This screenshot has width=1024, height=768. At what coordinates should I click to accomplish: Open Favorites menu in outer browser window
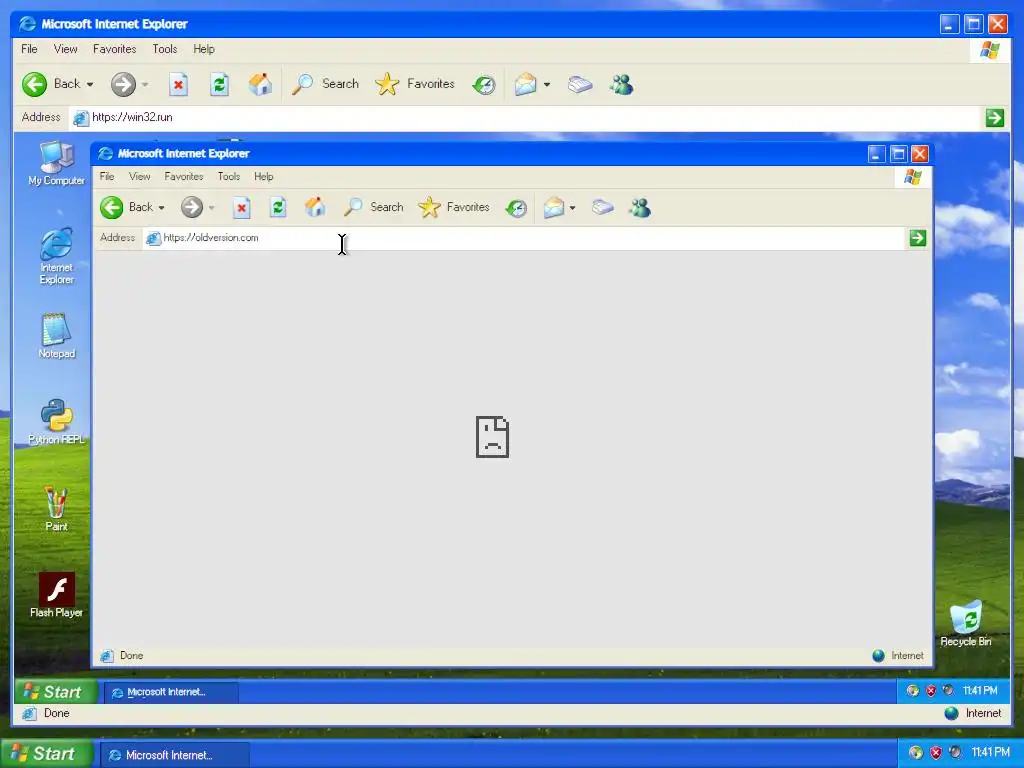coord(114,49)
